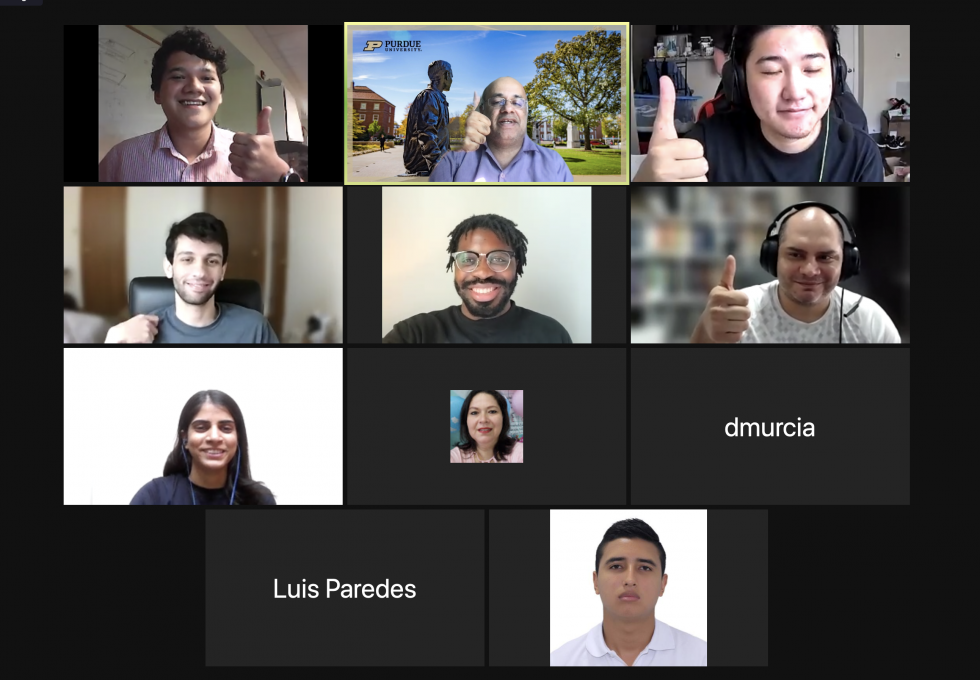
Task: Open the tile of smiling man with glasses and black sweater
Action: pos(486,265)
